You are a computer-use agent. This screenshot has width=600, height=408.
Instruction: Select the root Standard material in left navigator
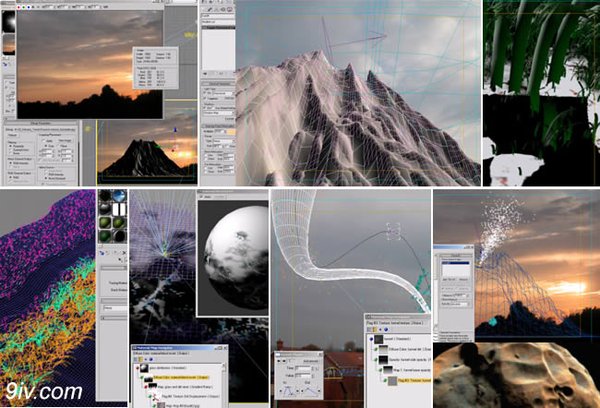pos(161,368)
